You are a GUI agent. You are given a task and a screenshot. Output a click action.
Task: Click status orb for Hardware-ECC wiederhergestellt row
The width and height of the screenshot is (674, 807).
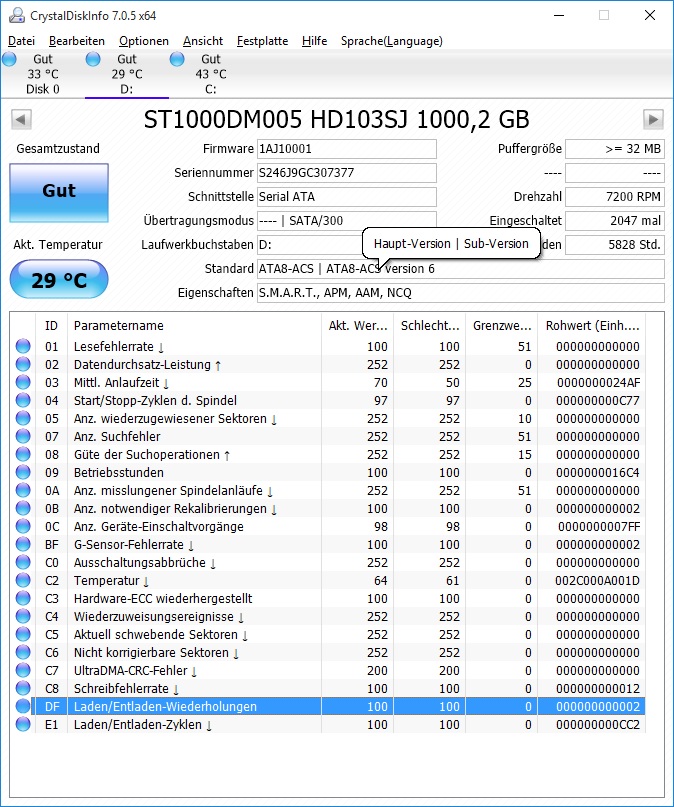[x=23, y=599]
